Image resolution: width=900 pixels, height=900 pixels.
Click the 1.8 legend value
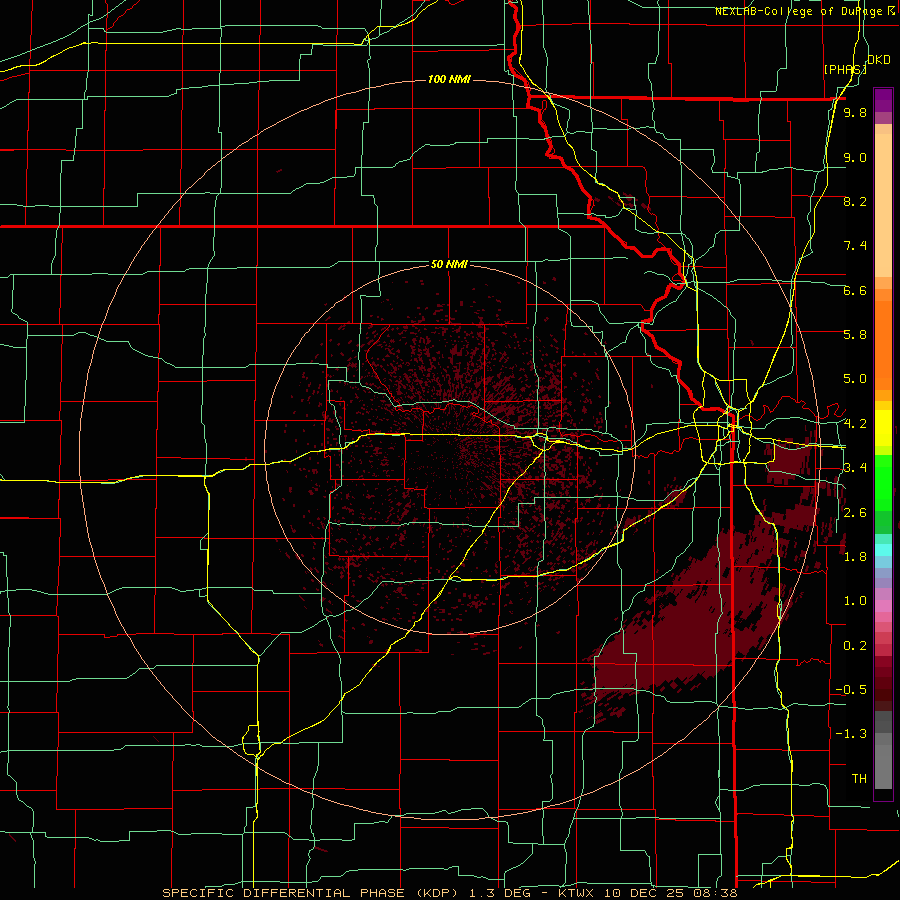click(x=855, y=557)
